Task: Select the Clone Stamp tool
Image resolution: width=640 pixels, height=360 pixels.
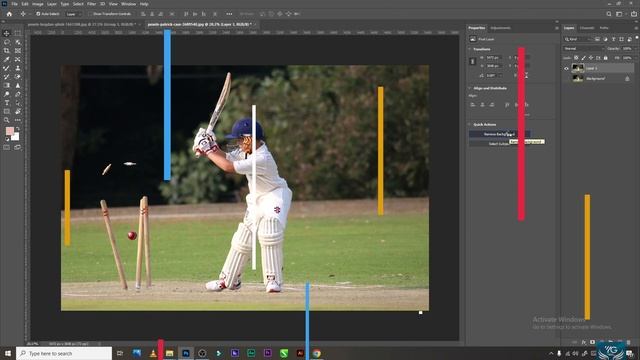Action: [x=18, y=68]
